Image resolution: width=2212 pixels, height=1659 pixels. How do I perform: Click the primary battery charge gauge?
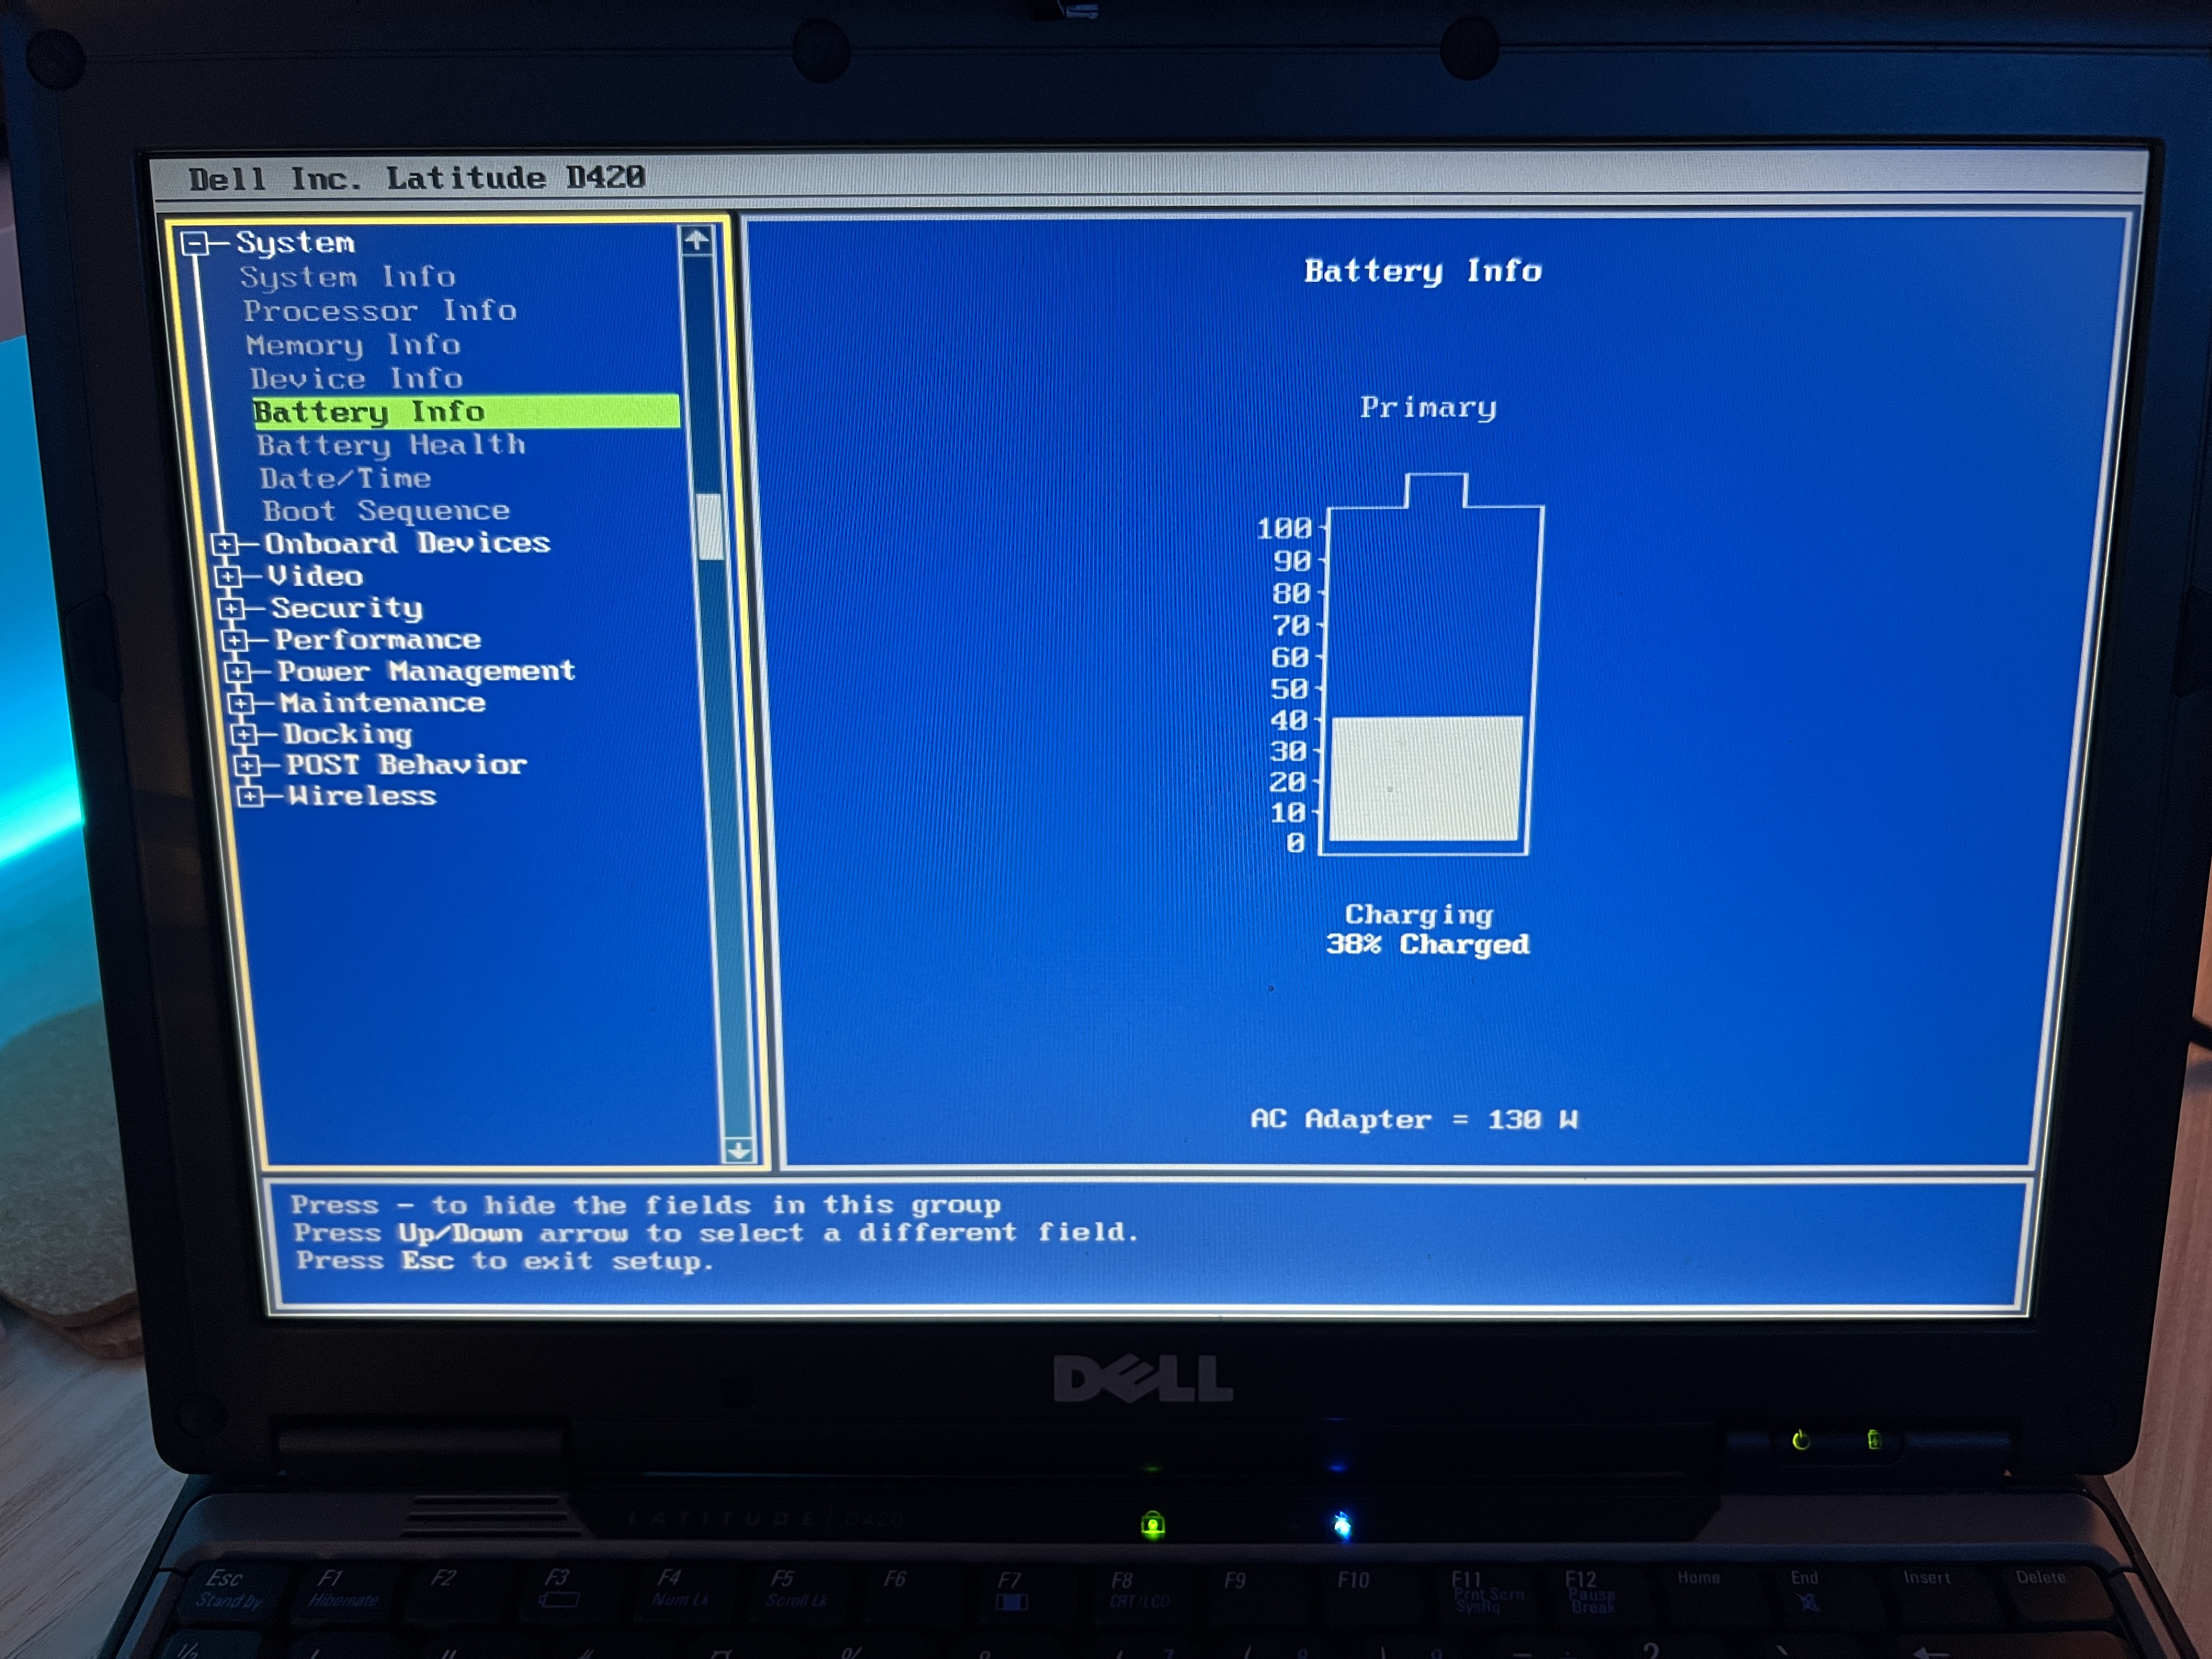pos(1429,680)
